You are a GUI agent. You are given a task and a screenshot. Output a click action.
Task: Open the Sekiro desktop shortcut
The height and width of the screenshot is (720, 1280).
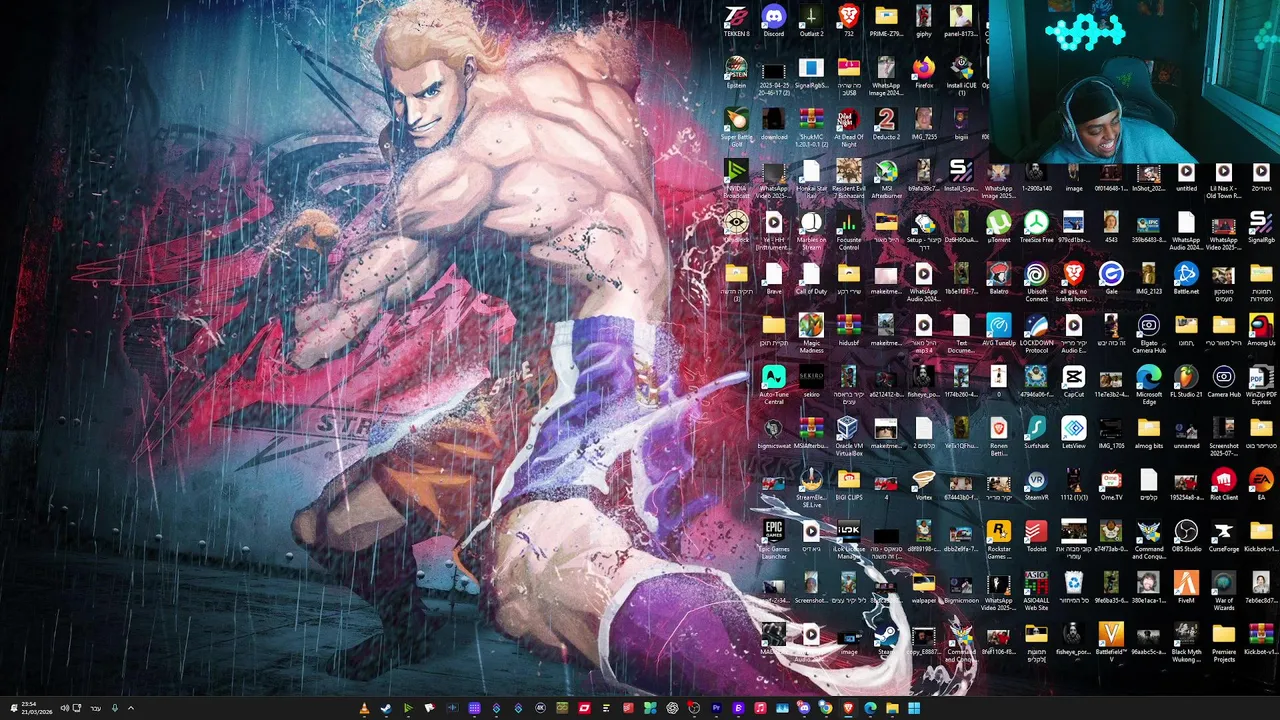pos(811,383)
